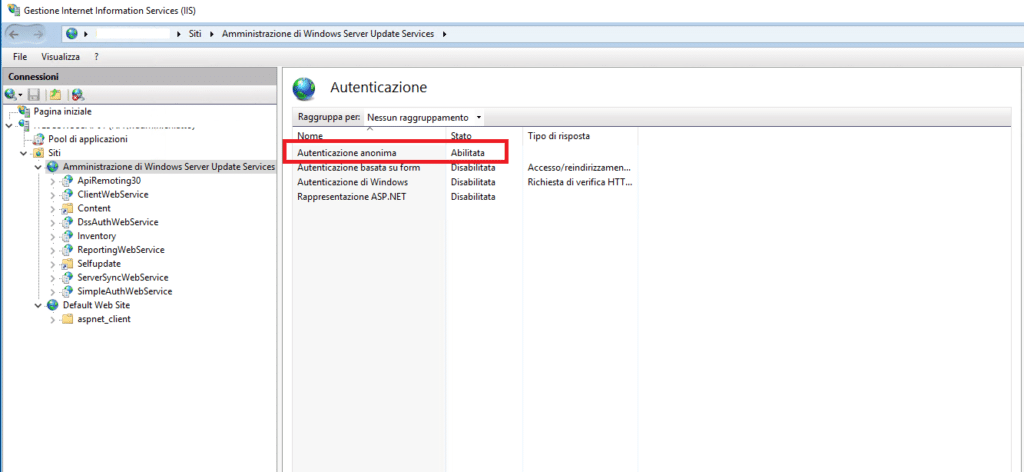1024x472 pixels.
Task: Select the Default Web Site tree item
Action: click(96, 305)
